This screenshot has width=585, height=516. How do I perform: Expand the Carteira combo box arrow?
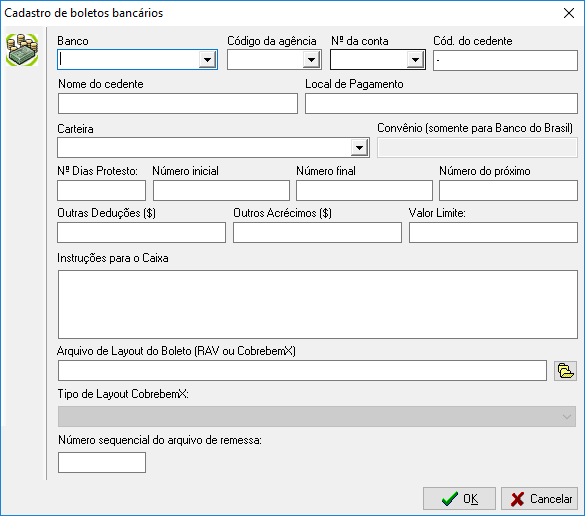pyautogui.click(x=359, y=148)
